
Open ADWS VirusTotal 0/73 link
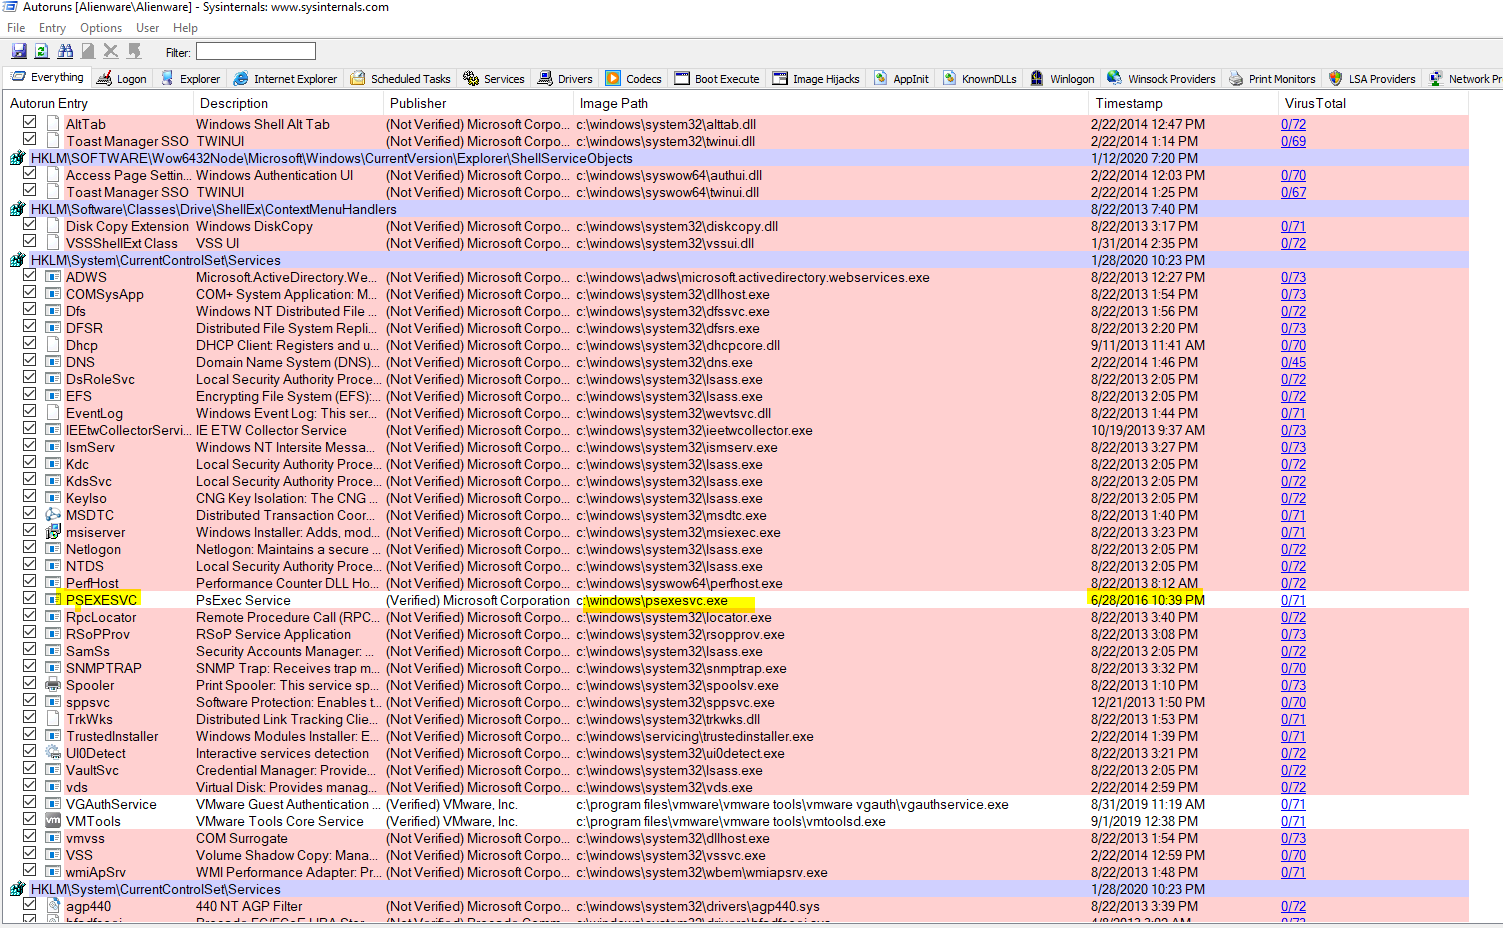click(x=1293, y=277)
